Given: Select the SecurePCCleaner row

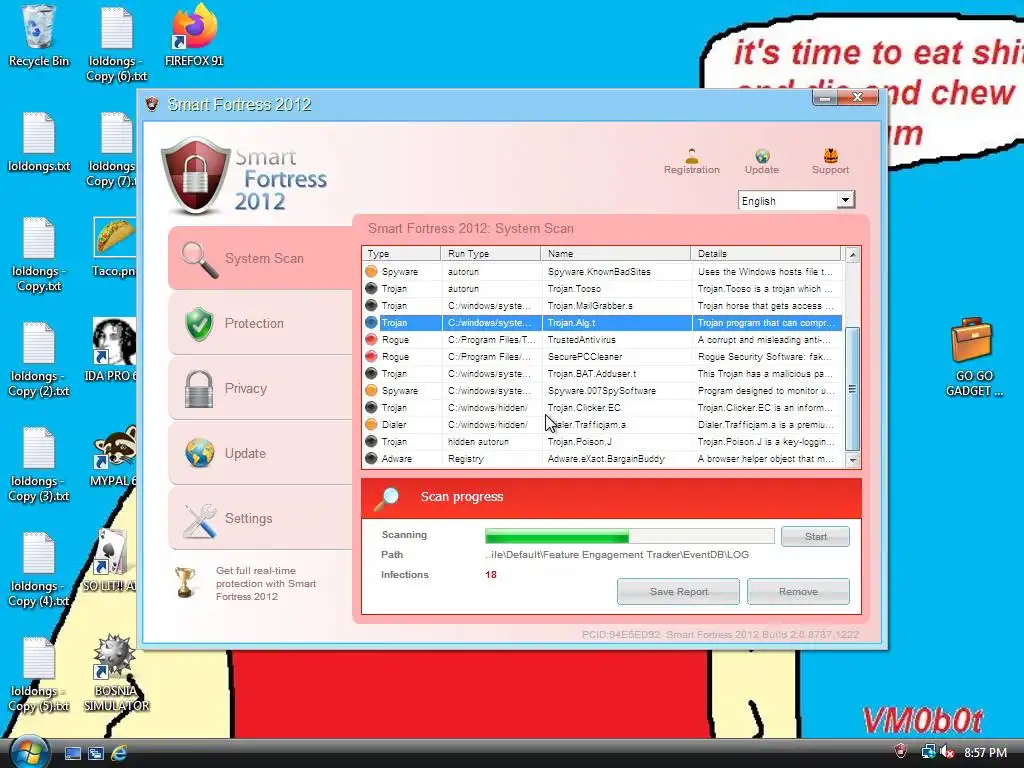Looking at the screenshot, I should point(602,357).
